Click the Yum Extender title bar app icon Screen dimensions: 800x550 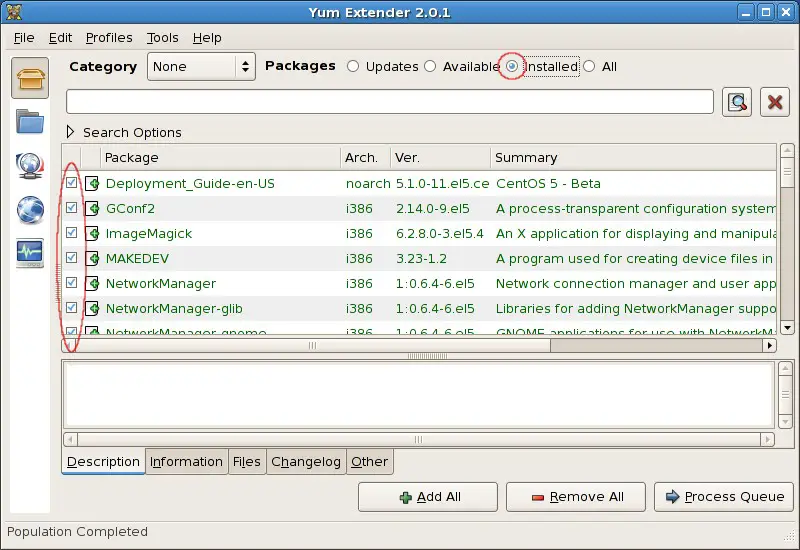pyautogui.click(x=14, y=12)
